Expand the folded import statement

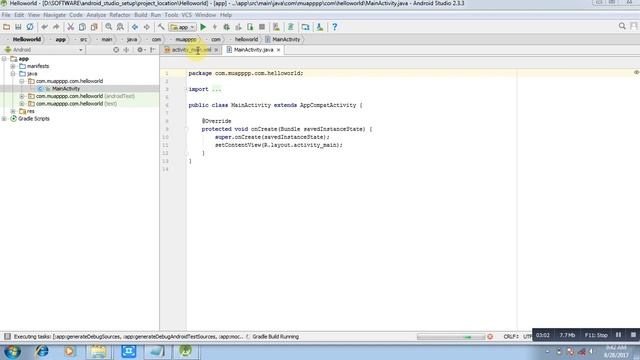(216, 89)
